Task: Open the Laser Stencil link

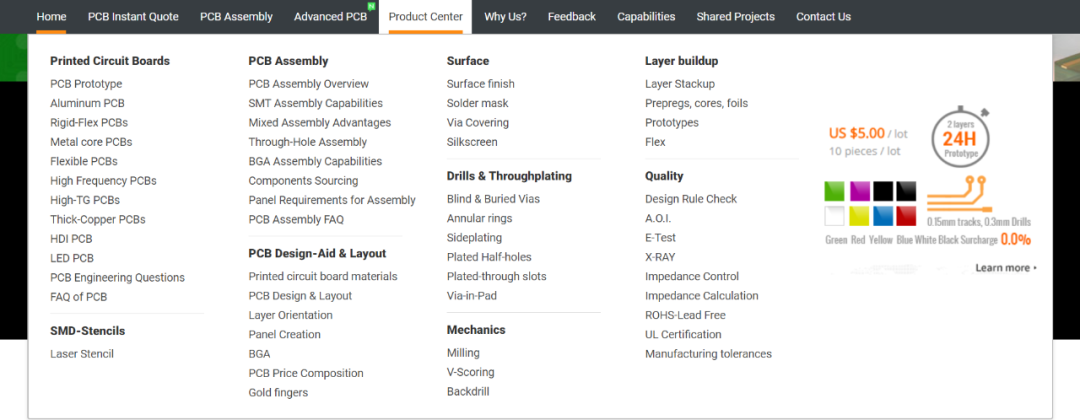Action: (82, 354)
